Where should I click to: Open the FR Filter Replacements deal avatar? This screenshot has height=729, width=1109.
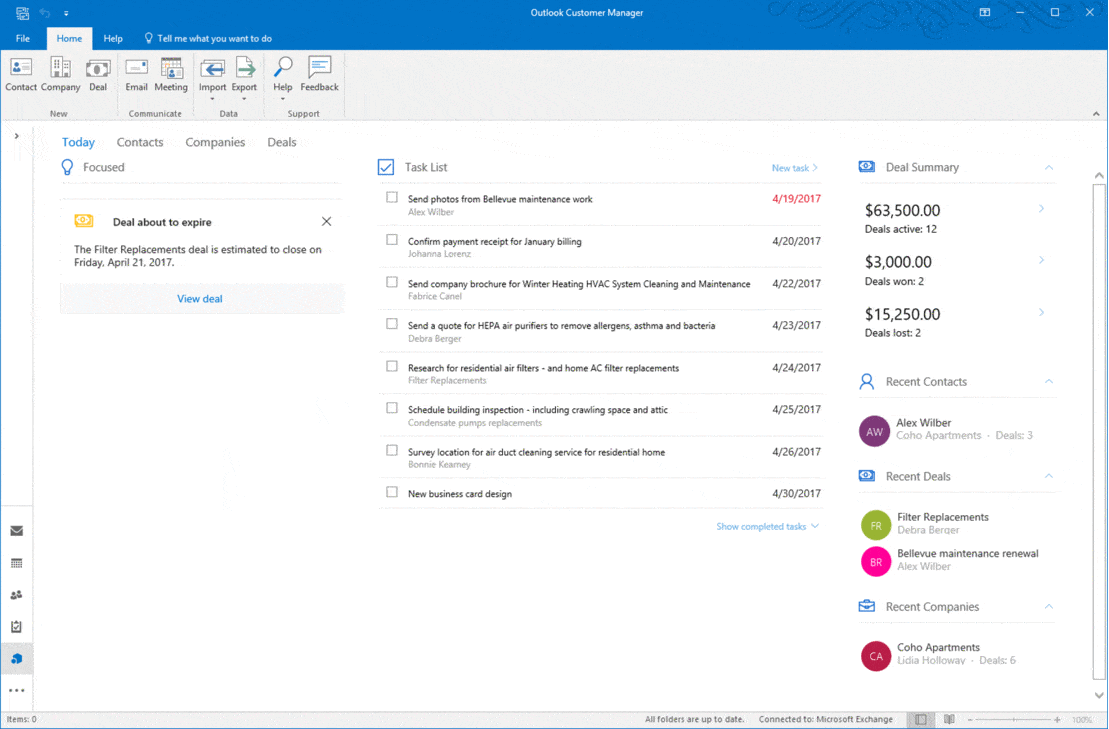[x=876, y=525]
